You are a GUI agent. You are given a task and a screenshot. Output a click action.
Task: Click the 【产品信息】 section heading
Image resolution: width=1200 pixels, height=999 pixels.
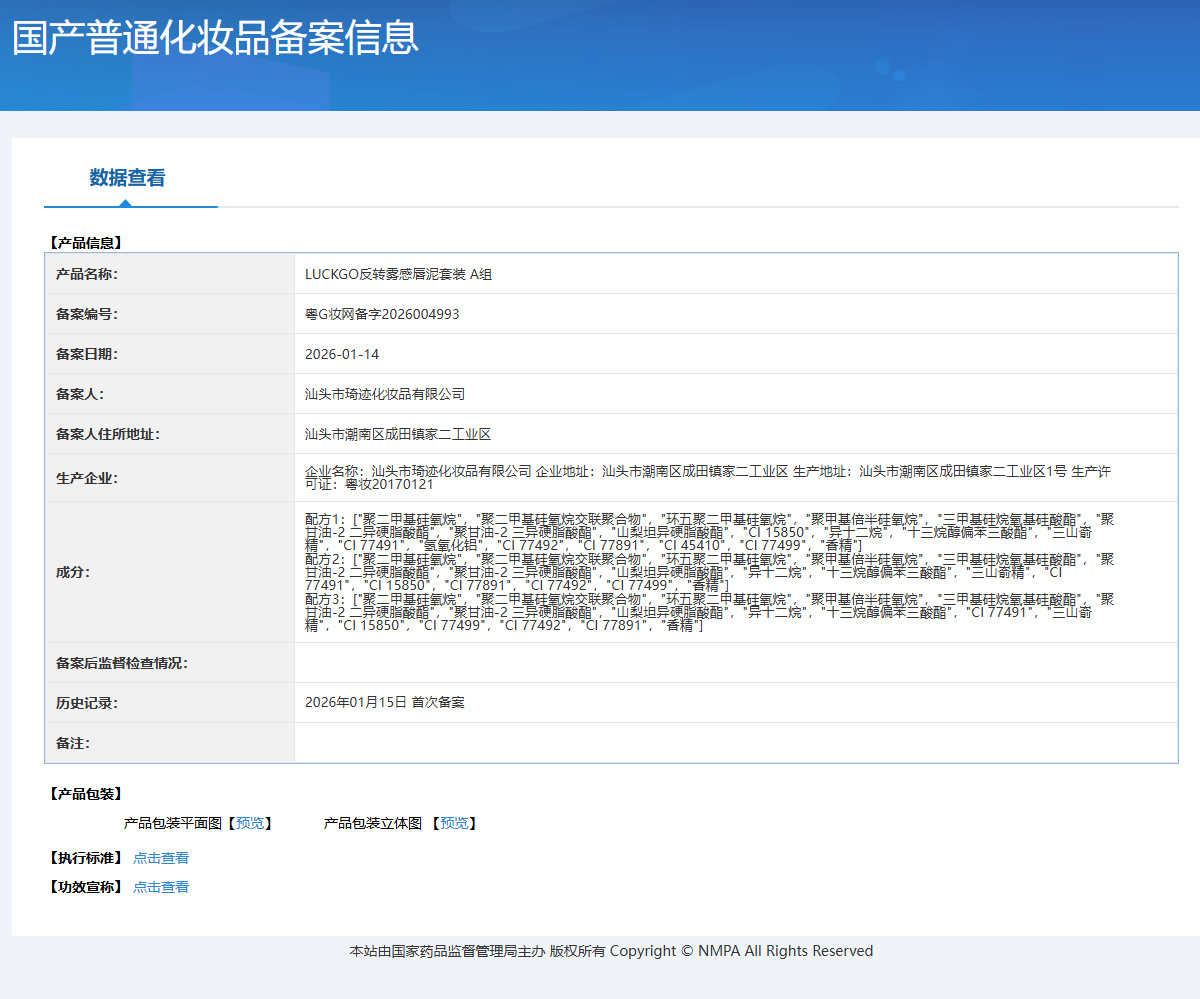(85, 242)
